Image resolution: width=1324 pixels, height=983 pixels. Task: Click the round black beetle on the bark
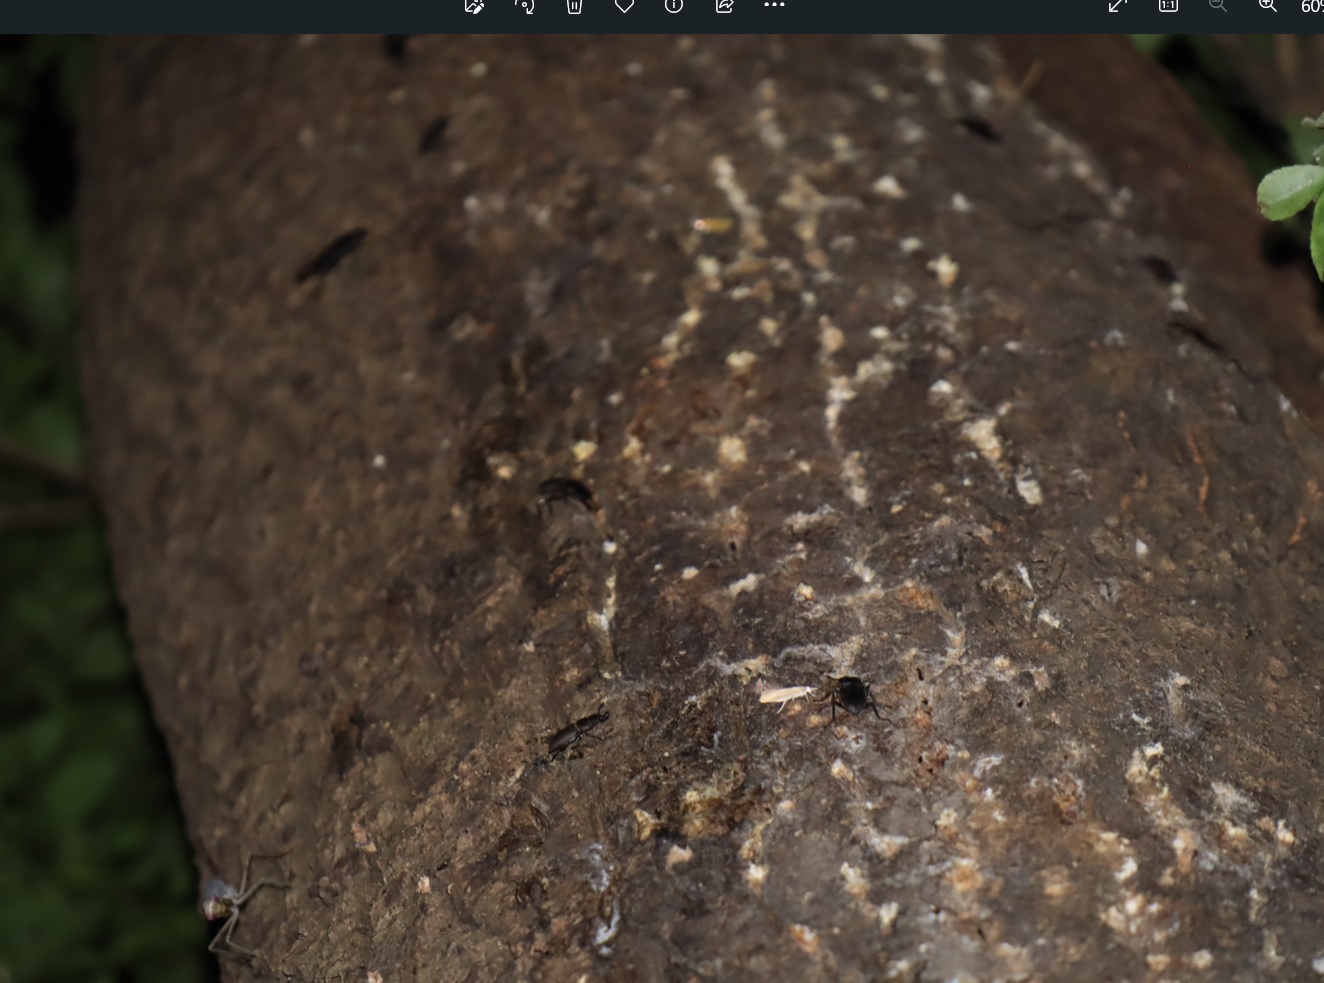tap(851, 695)
